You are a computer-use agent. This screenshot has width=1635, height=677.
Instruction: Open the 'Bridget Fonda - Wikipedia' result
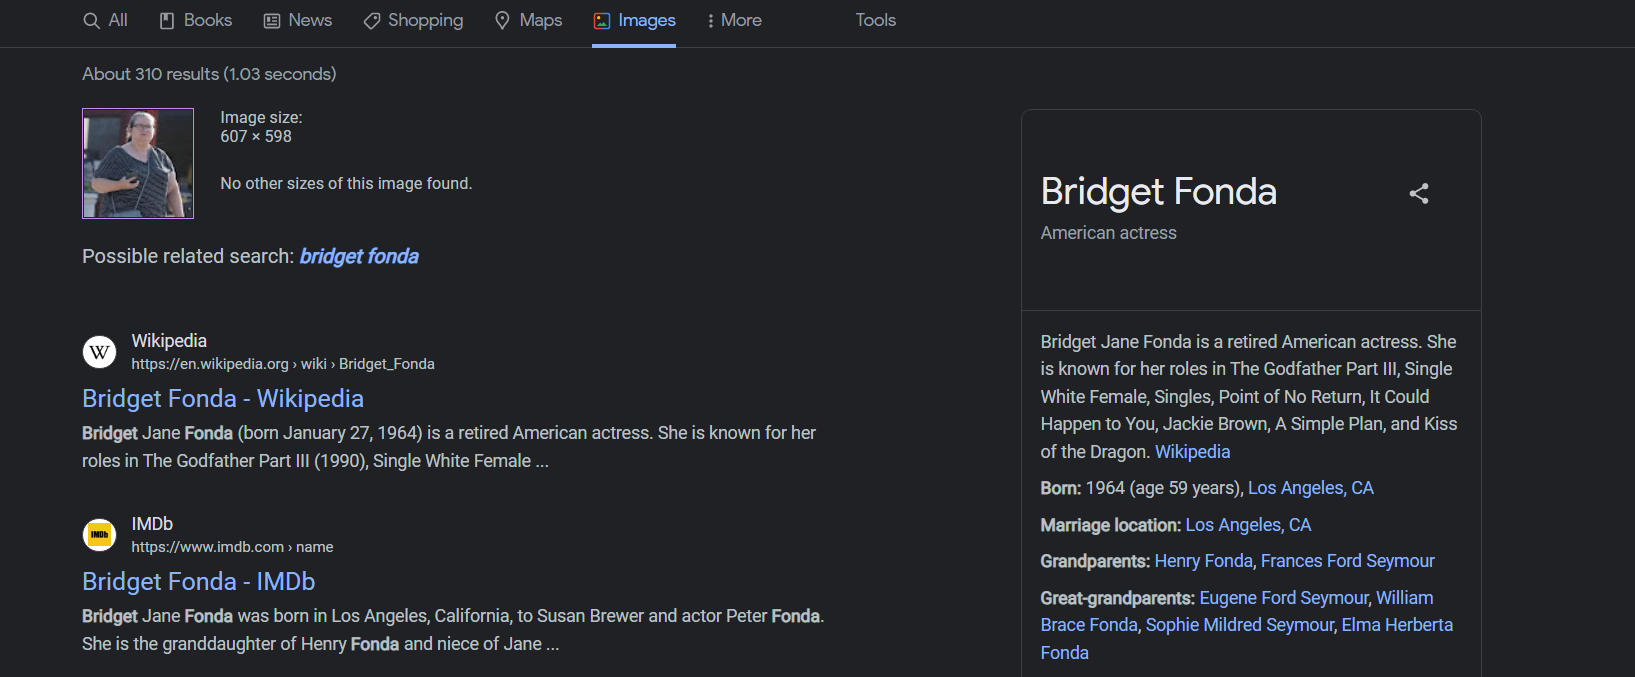[223, 398]
